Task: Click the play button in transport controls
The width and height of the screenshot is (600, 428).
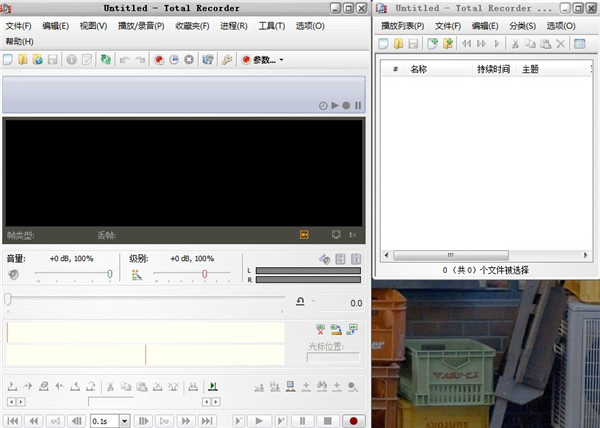Action: [x=258, y=421]
